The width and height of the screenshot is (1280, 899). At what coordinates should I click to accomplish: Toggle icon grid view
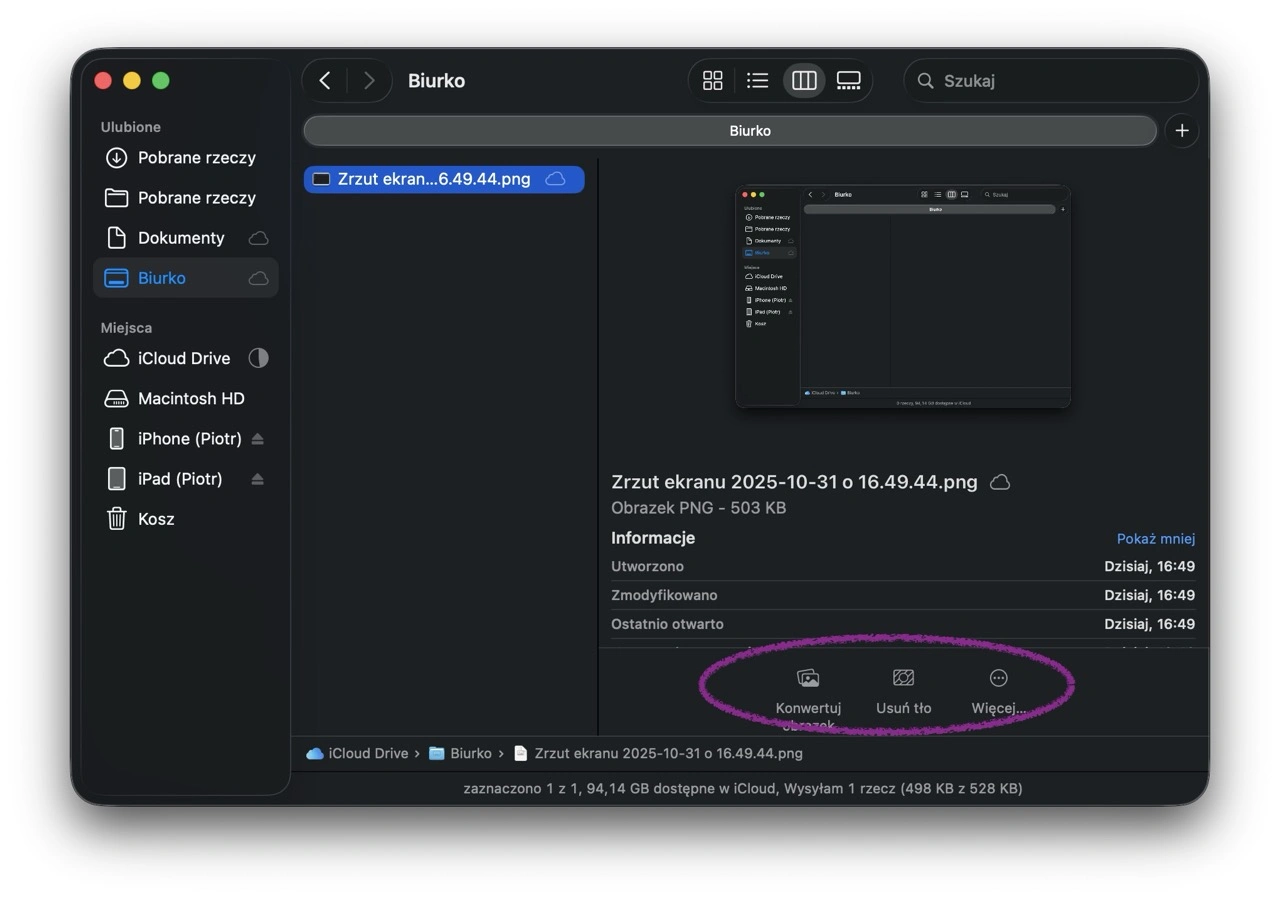[x=712, y=80]
